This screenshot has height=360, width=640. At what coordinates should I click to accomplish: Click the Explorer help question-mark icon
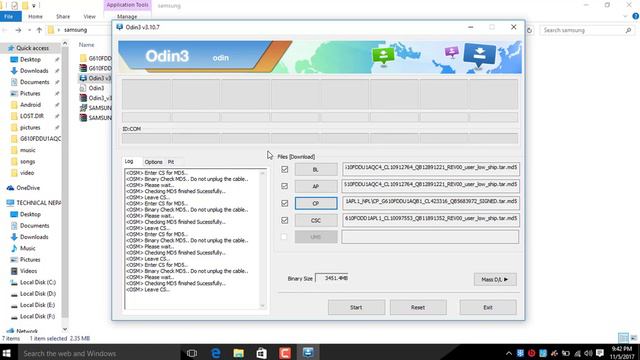(x=635, y=16)
